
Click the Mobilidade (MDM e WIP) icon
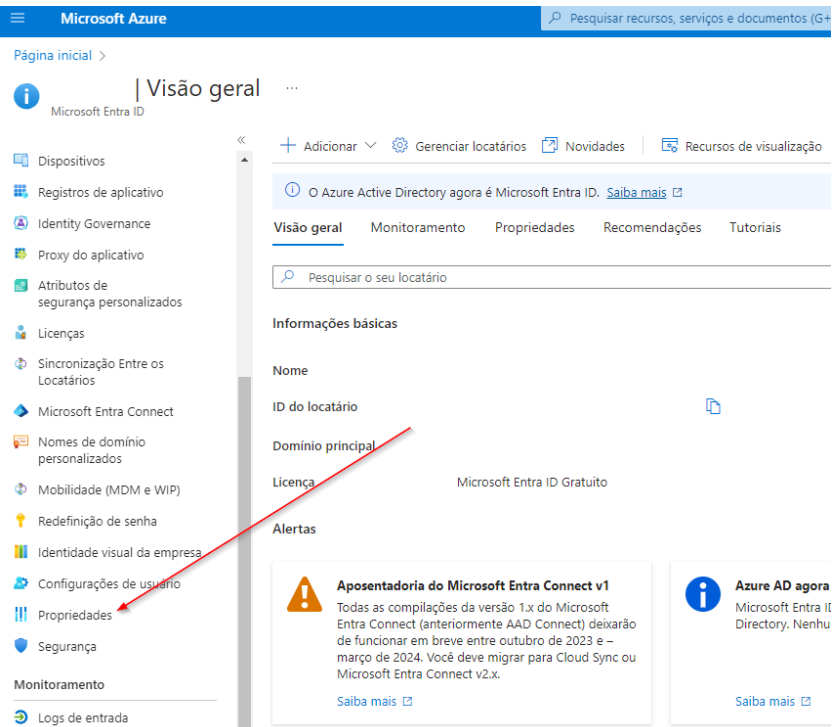click(x=21, y=489)
